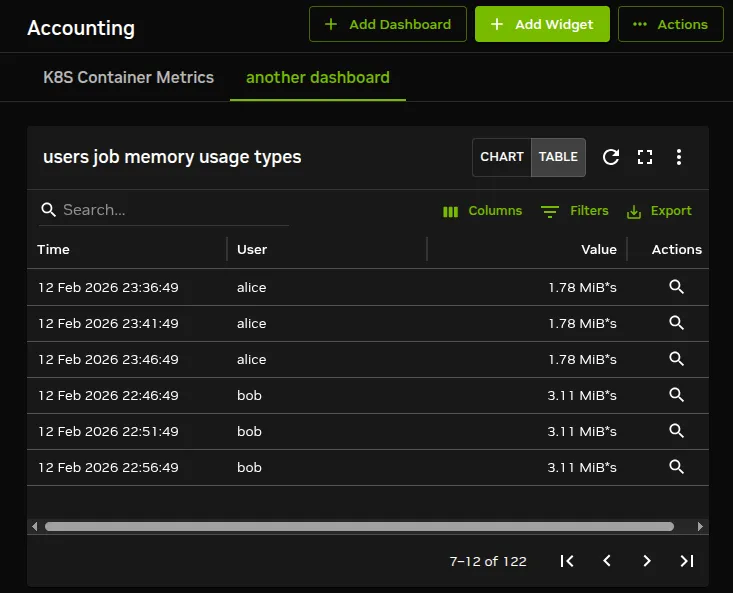Sort by the Value column header
Viewport: 733px width, 593px height.
click(599, 250)
